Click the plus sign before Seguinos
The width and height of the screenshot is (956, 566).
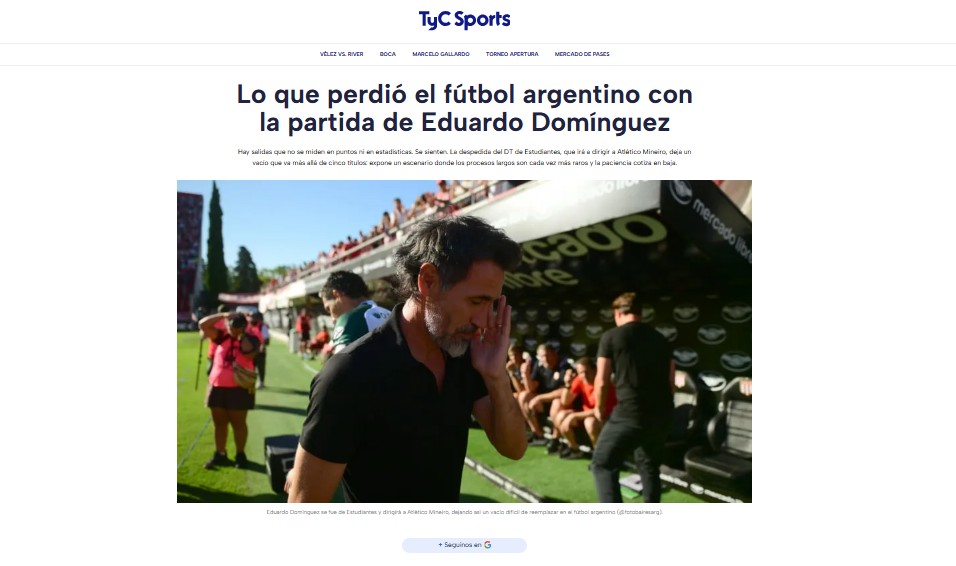(x=440, y=545)
